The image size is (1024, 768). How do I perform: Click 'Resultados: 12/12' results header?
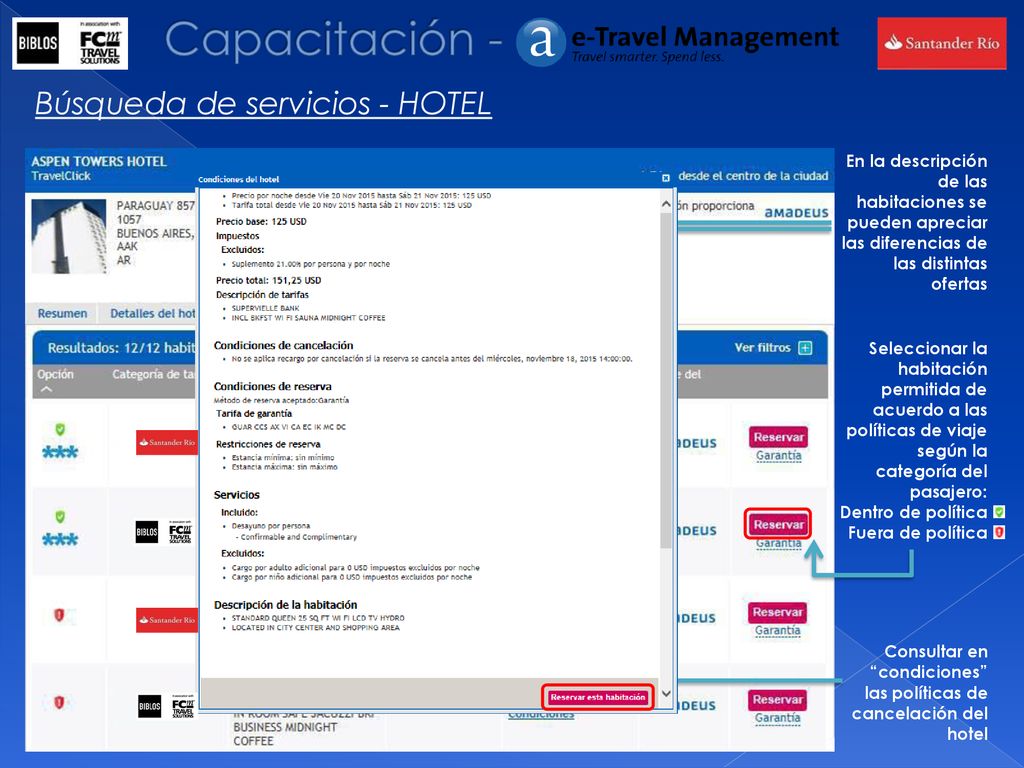(x=121, y=347)
